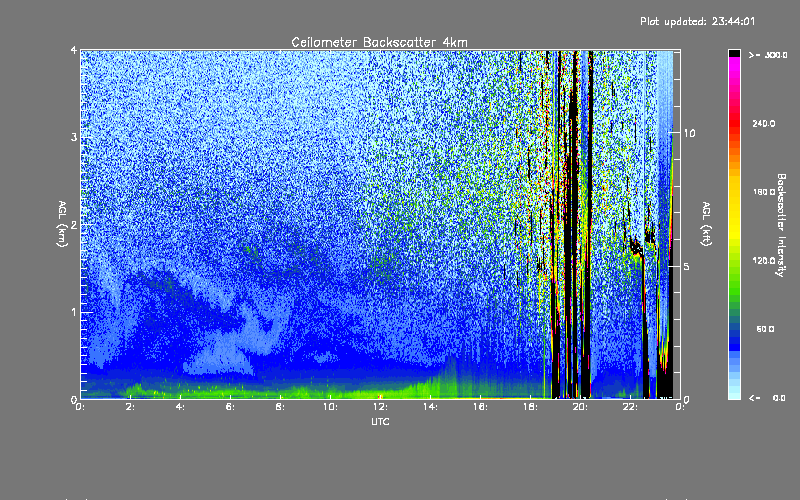Image resolution: width=800 pixels, height=500 pixels.
Task: Click the '240.0' colorbar value label
Action: (764, 124)
